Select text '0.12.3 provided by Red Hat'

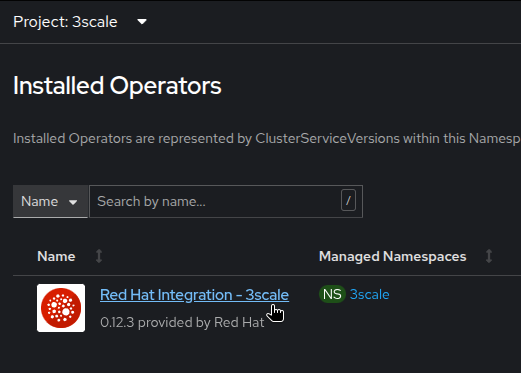point(182,322)
